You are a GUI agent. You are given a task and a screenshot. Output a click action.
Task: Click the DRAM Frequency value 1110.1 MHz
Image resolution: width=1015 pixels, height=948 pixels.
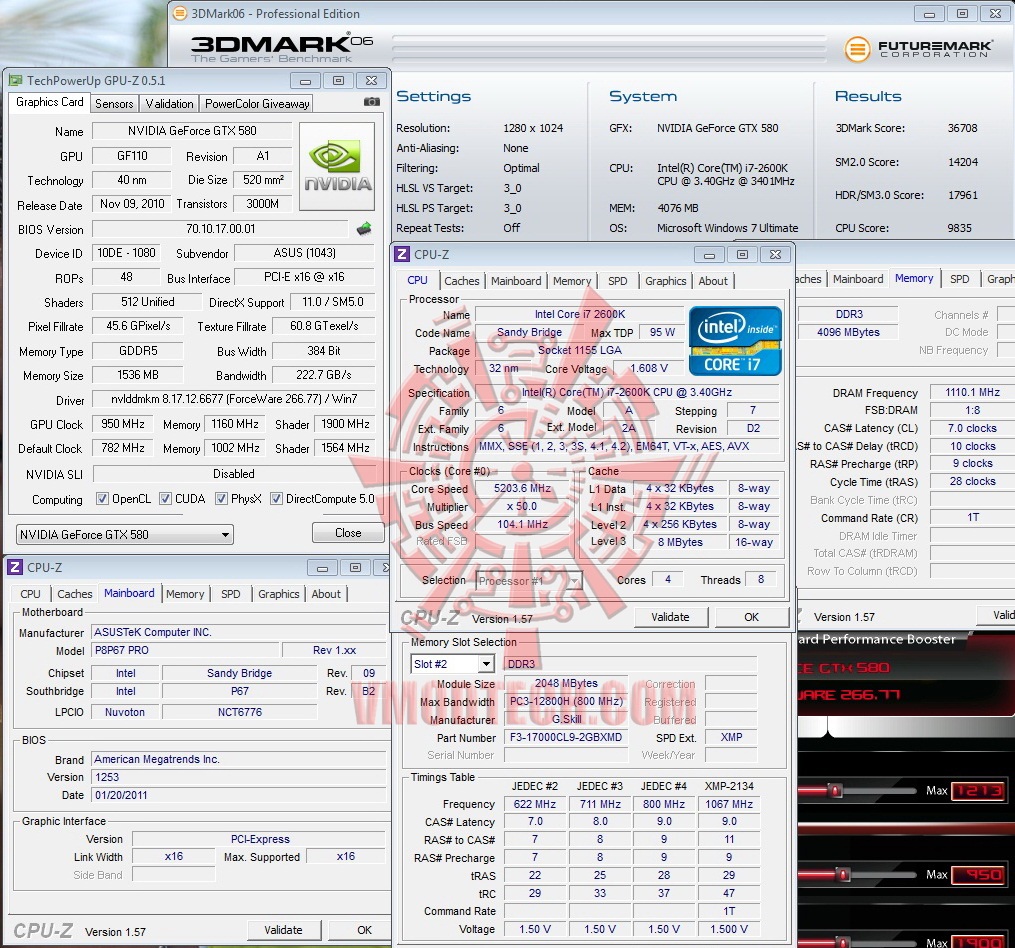click(x=972, y=392)
